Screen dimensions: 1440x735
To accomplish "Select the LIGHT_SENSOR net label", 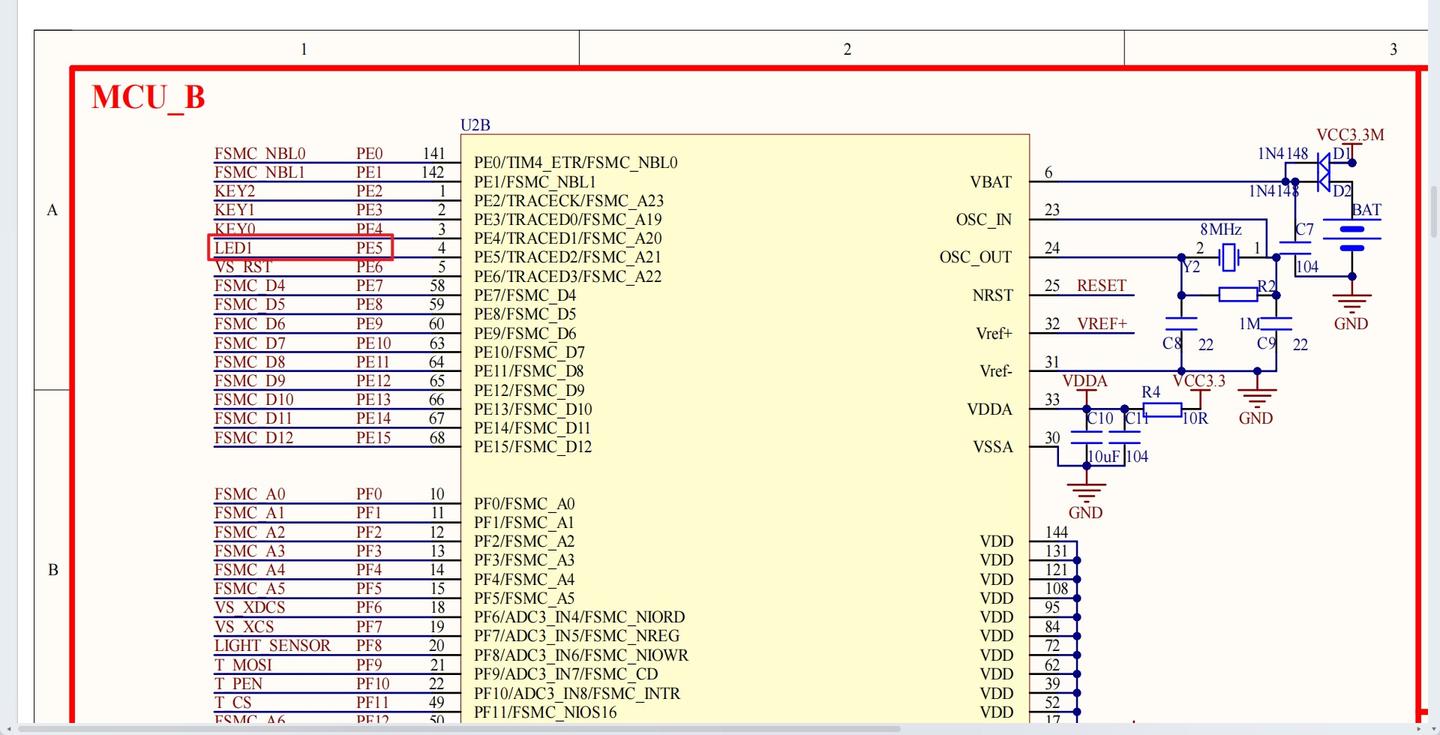I will click(272, 646).
